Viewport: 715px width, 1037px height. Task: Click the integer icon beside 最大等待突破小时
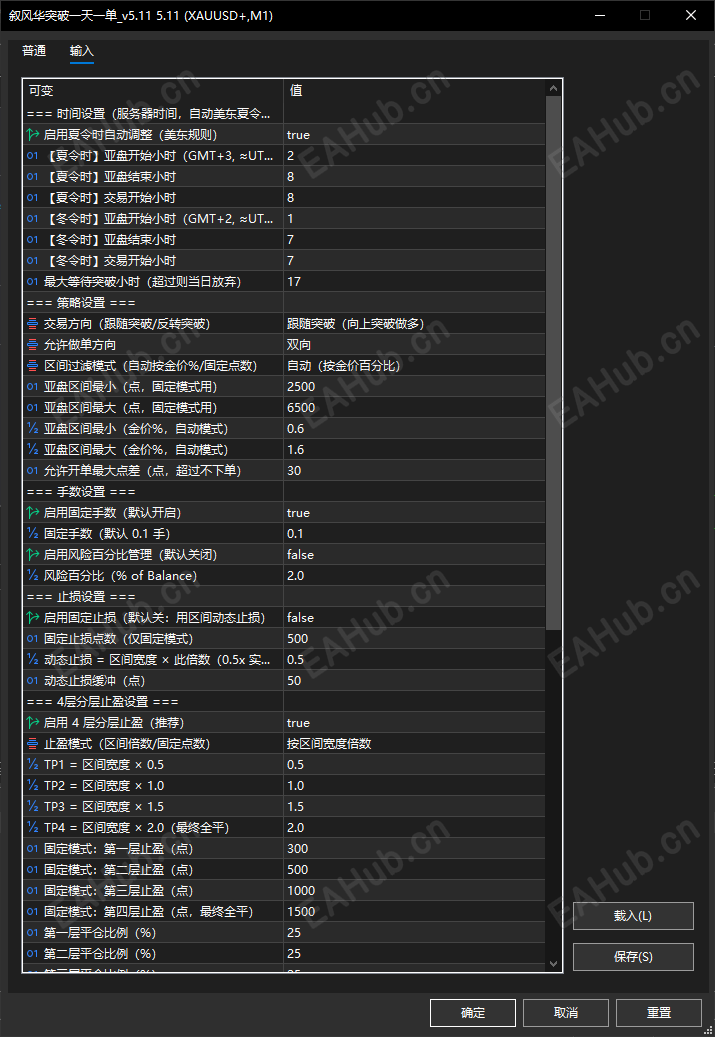[32, 282]
